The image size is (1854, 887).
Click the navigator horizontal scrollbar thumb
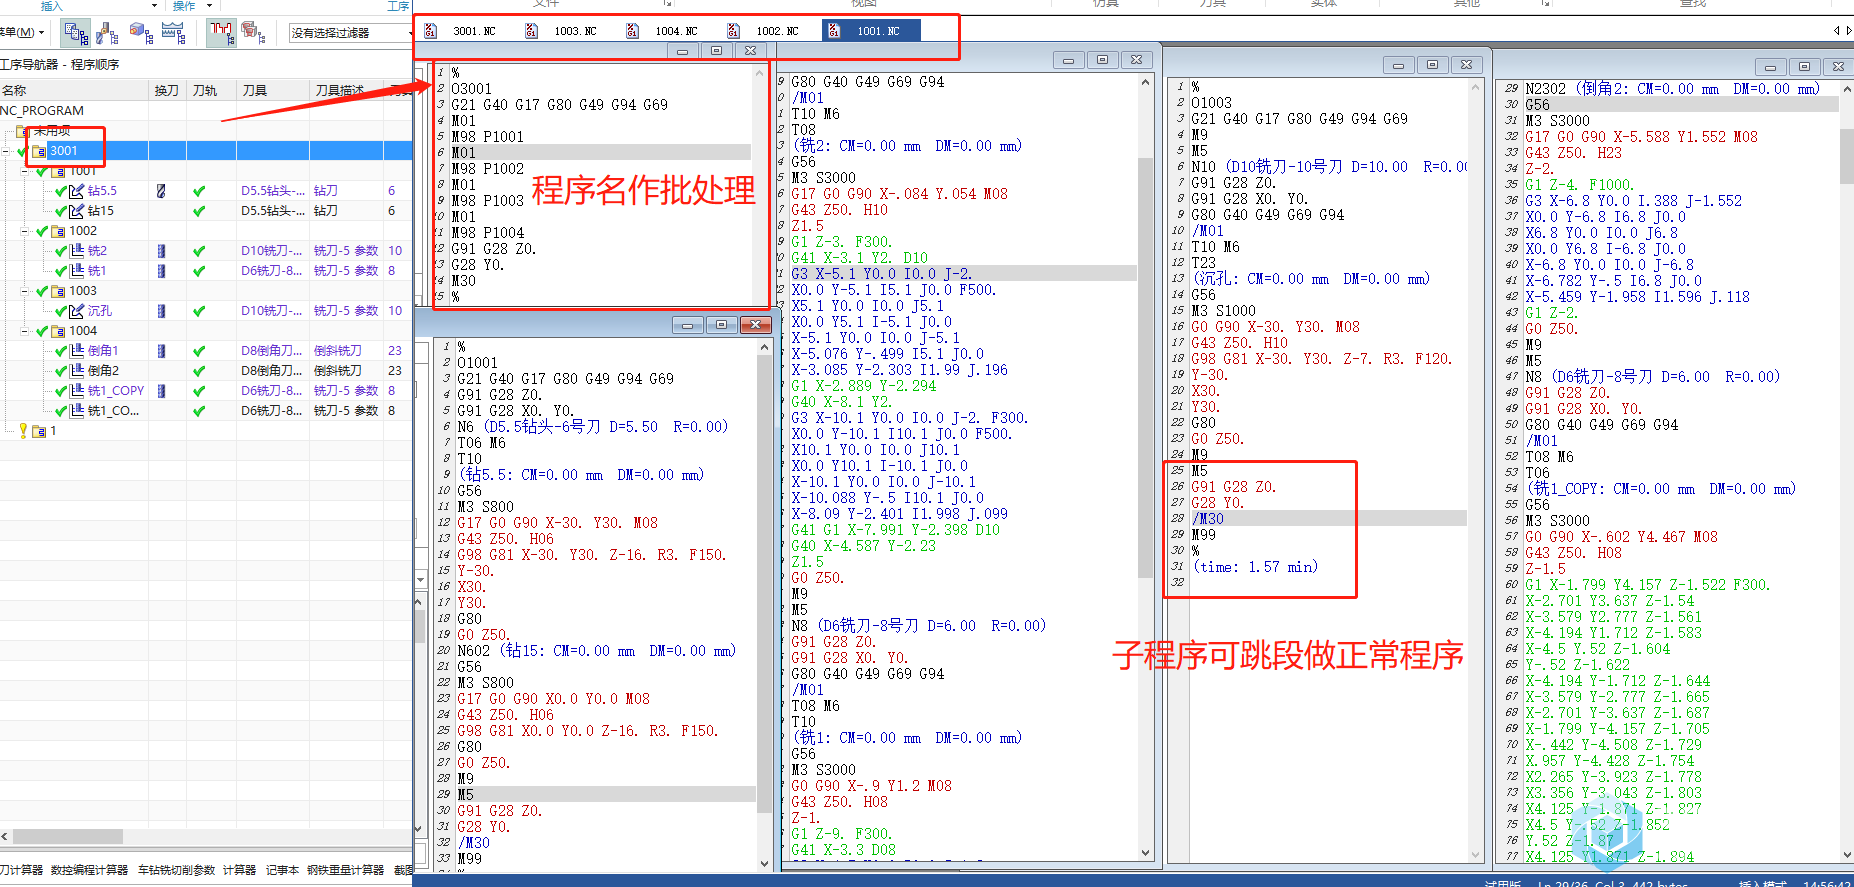[x=67, y=836]
